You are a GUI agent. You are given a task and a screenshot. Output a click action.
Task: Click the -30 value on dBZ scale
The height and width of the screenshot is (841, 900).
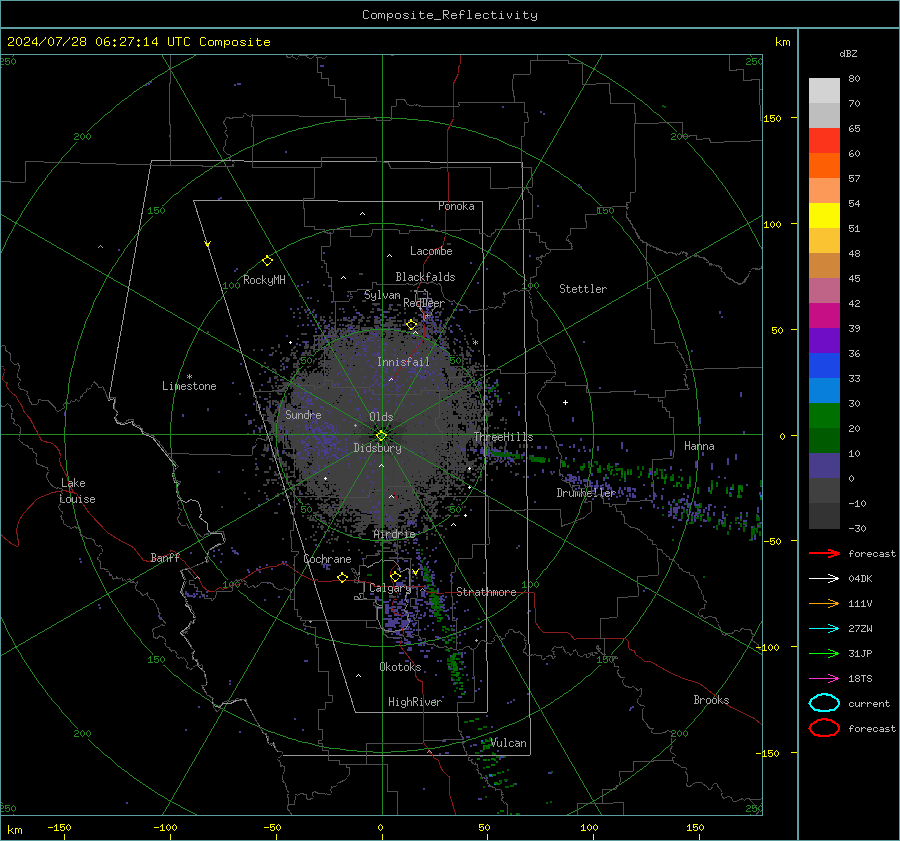pyautogui.click(x=857, y=529)
